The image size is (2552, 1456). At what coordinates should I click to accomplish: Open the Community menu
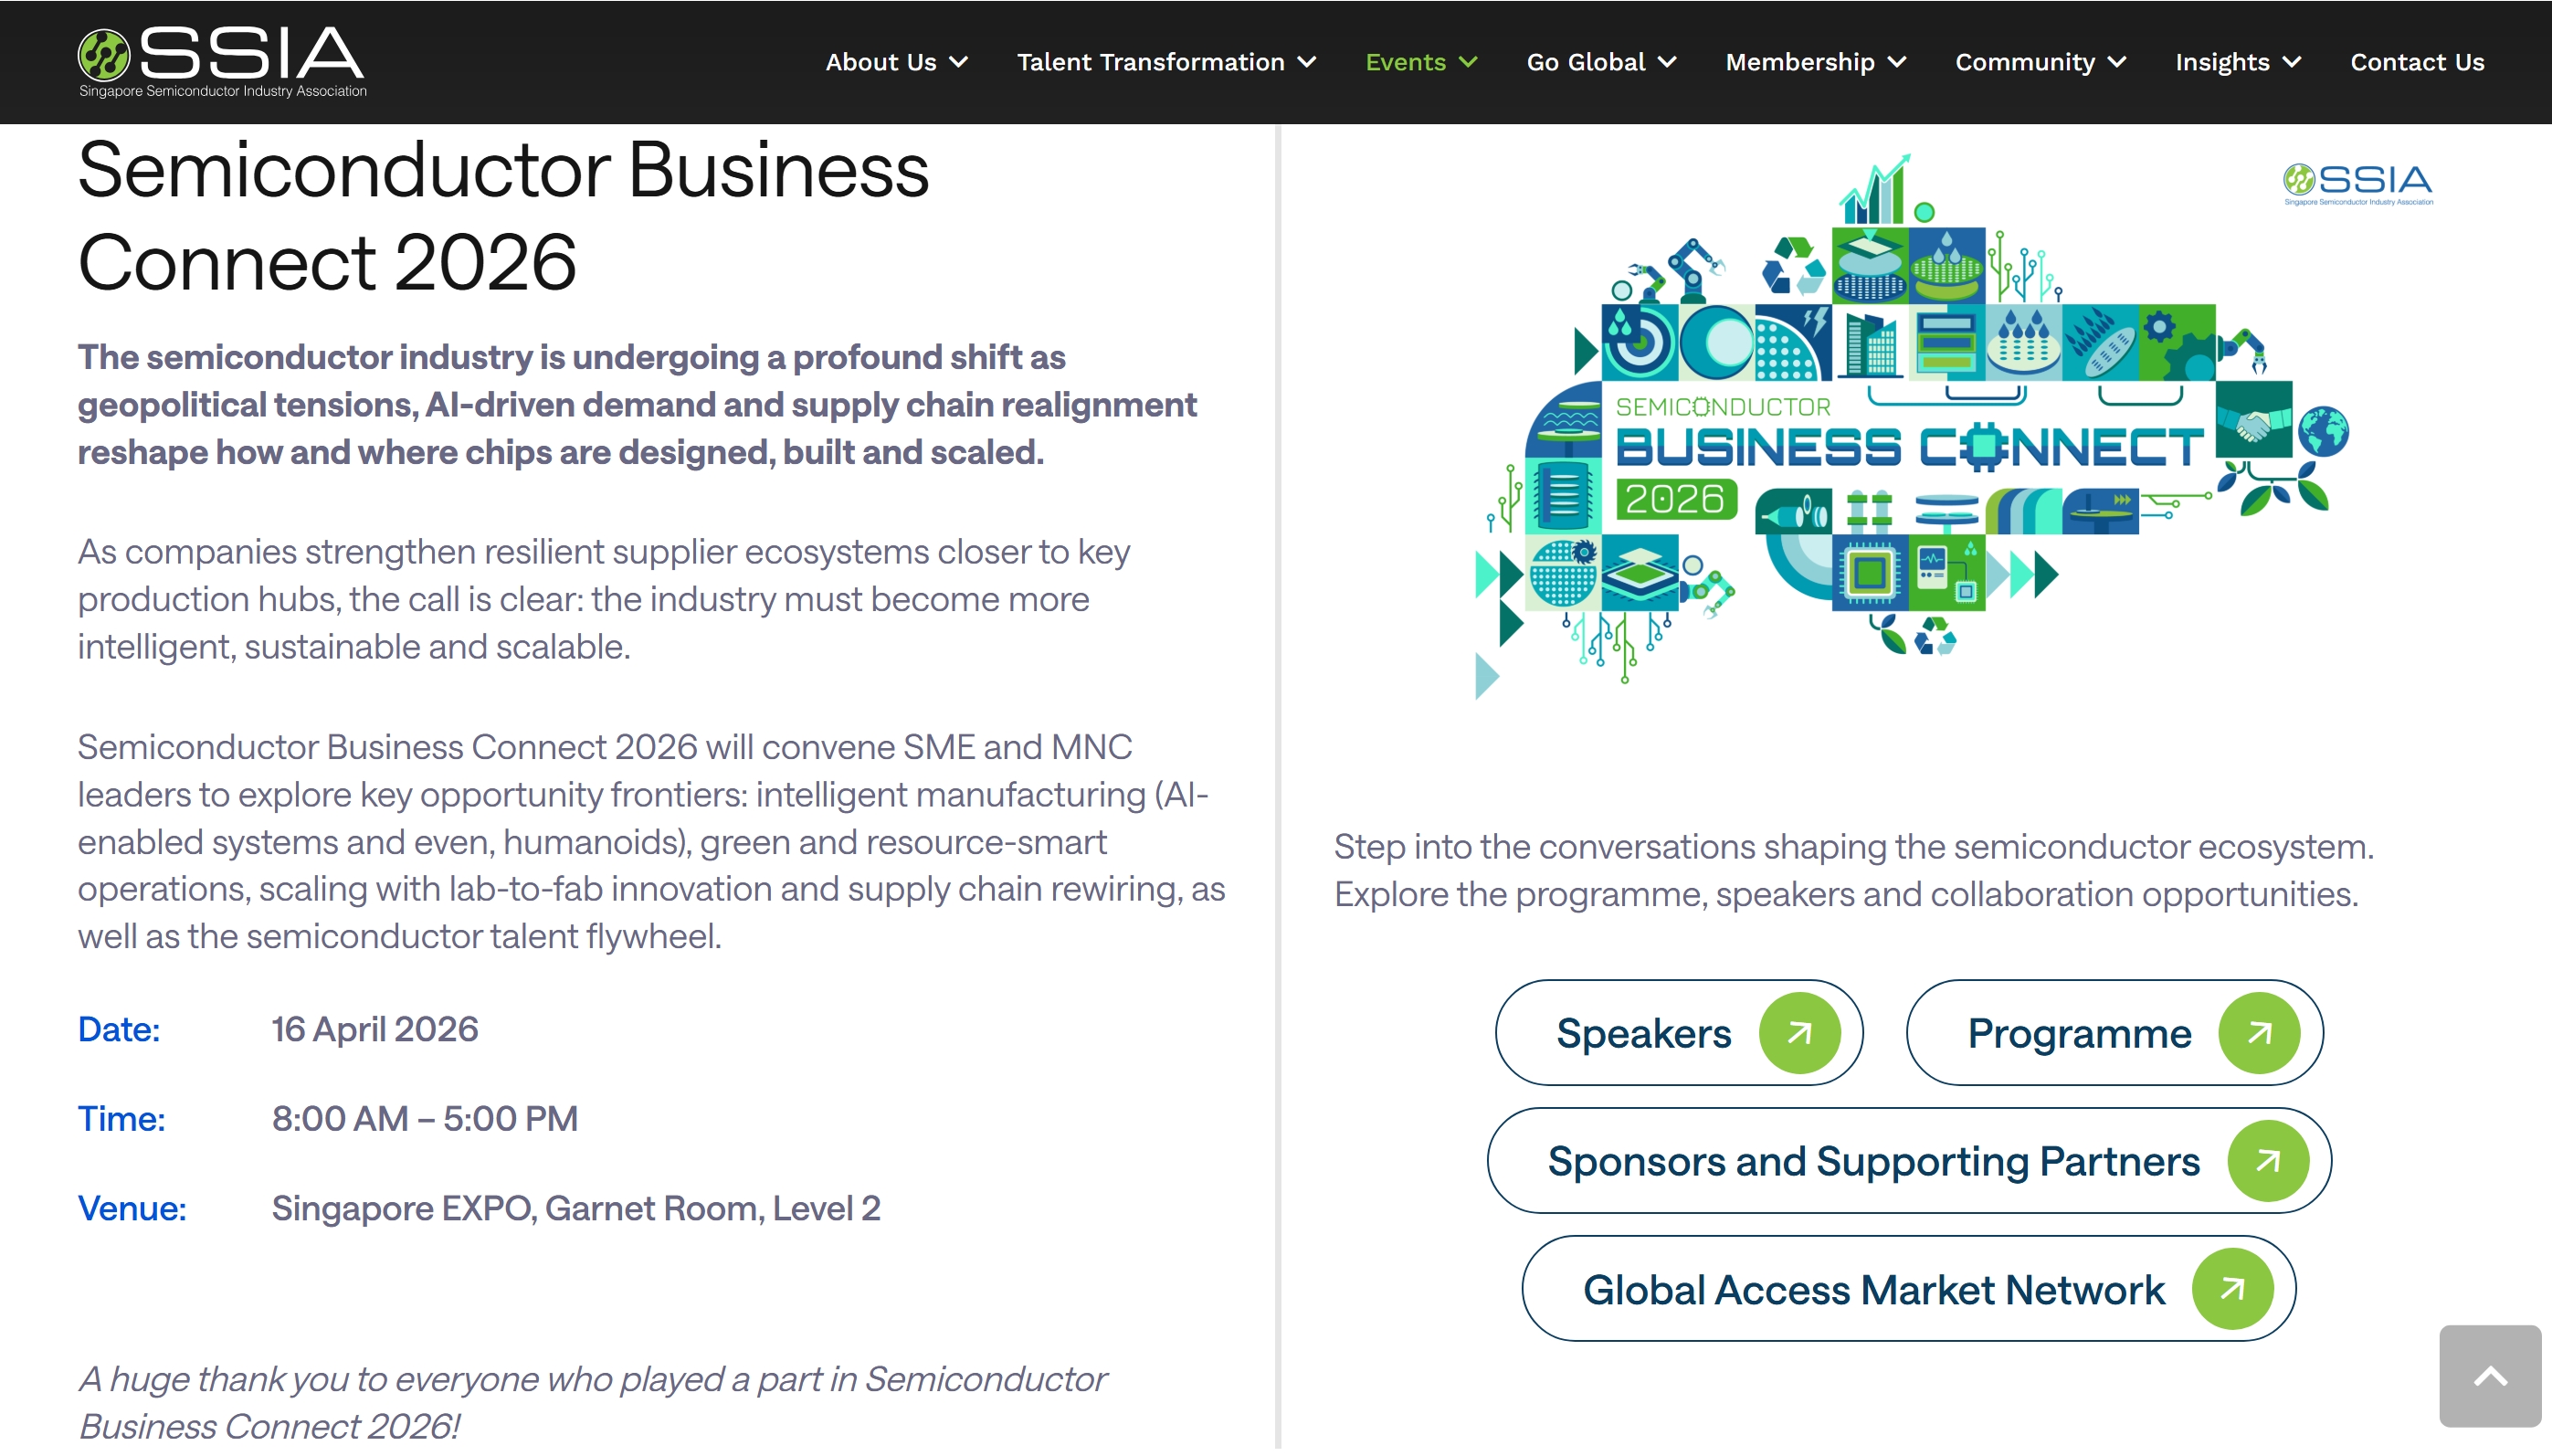(x=2025, y=62)
